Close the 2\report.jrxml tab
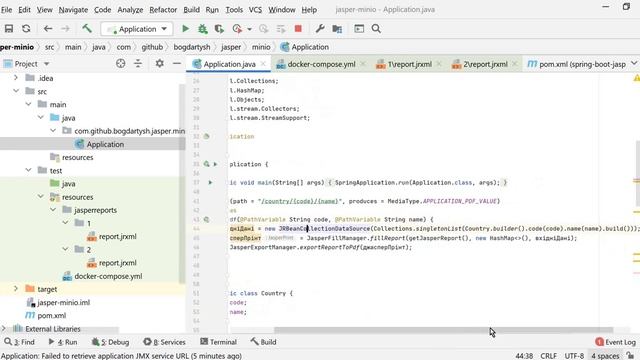The width and height of the screenshot is (640, 360). pos(514,64)
